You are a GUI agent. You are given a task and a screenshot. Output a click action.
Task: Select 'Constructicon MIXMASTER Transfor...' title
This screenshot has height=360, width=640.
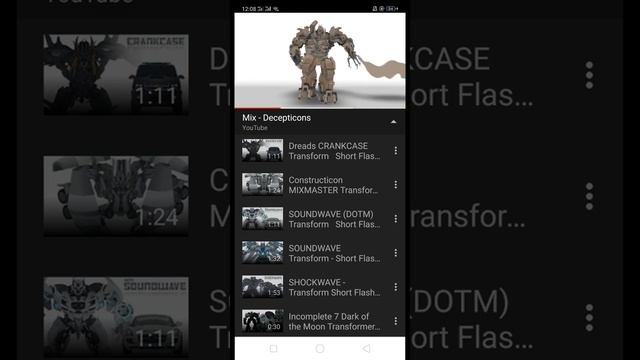333,185
